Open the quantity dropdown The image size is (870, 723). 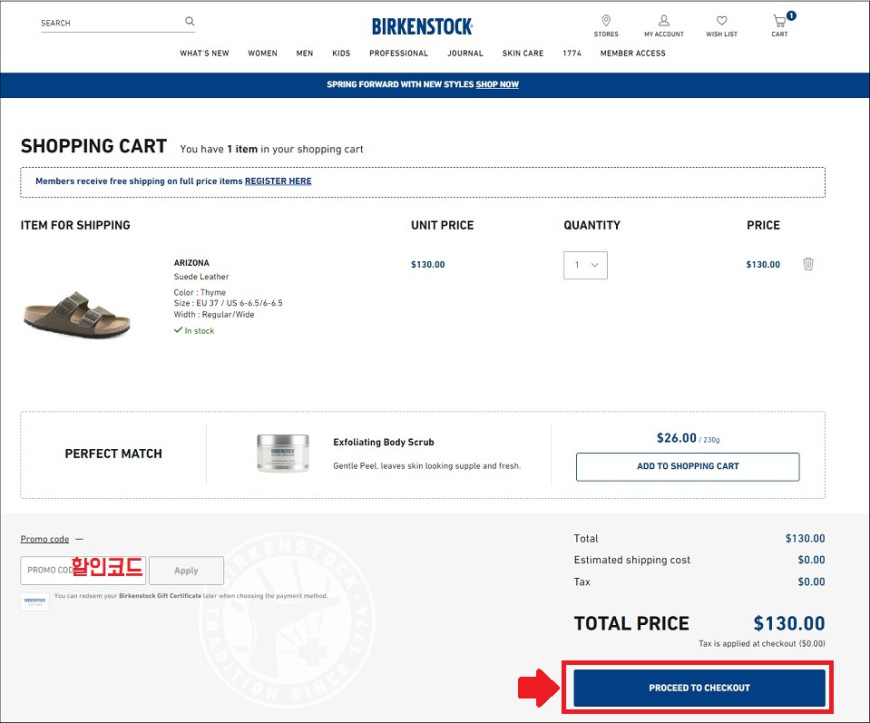tap(585, 265)
